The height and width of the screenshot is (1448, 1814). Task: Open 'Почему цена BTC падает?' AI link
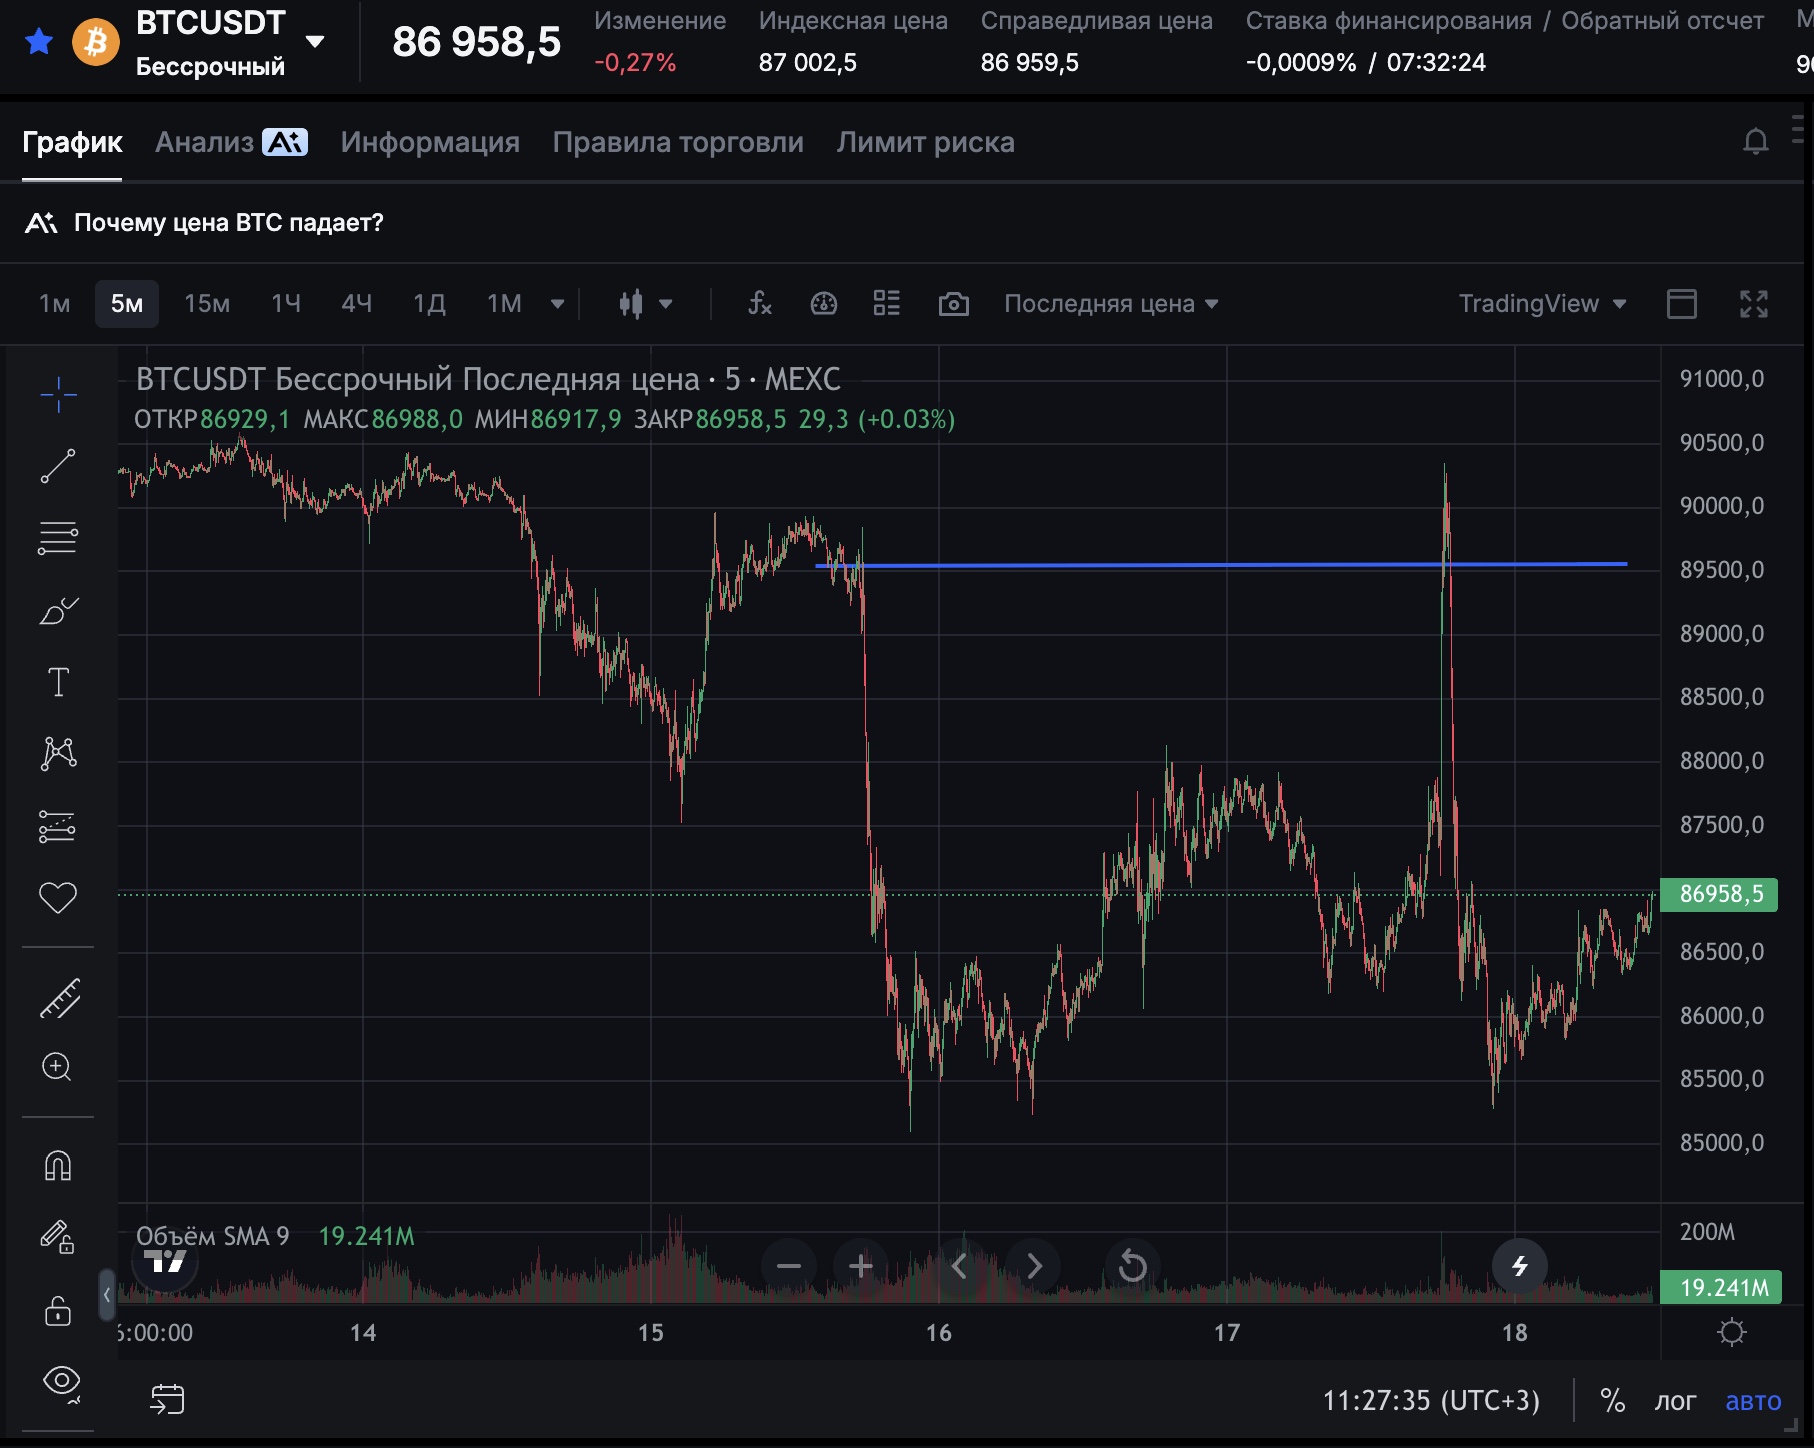tap(204, 222)
